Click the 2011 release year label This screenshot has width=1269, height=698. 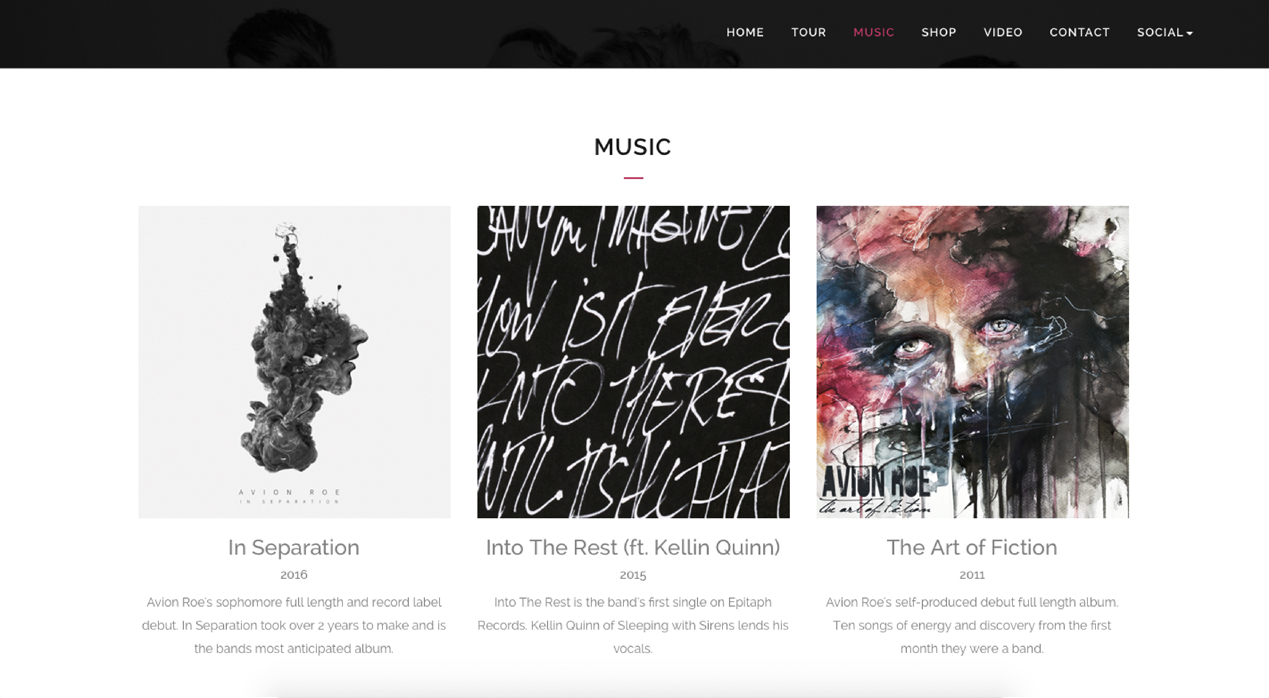click(972, 575)
